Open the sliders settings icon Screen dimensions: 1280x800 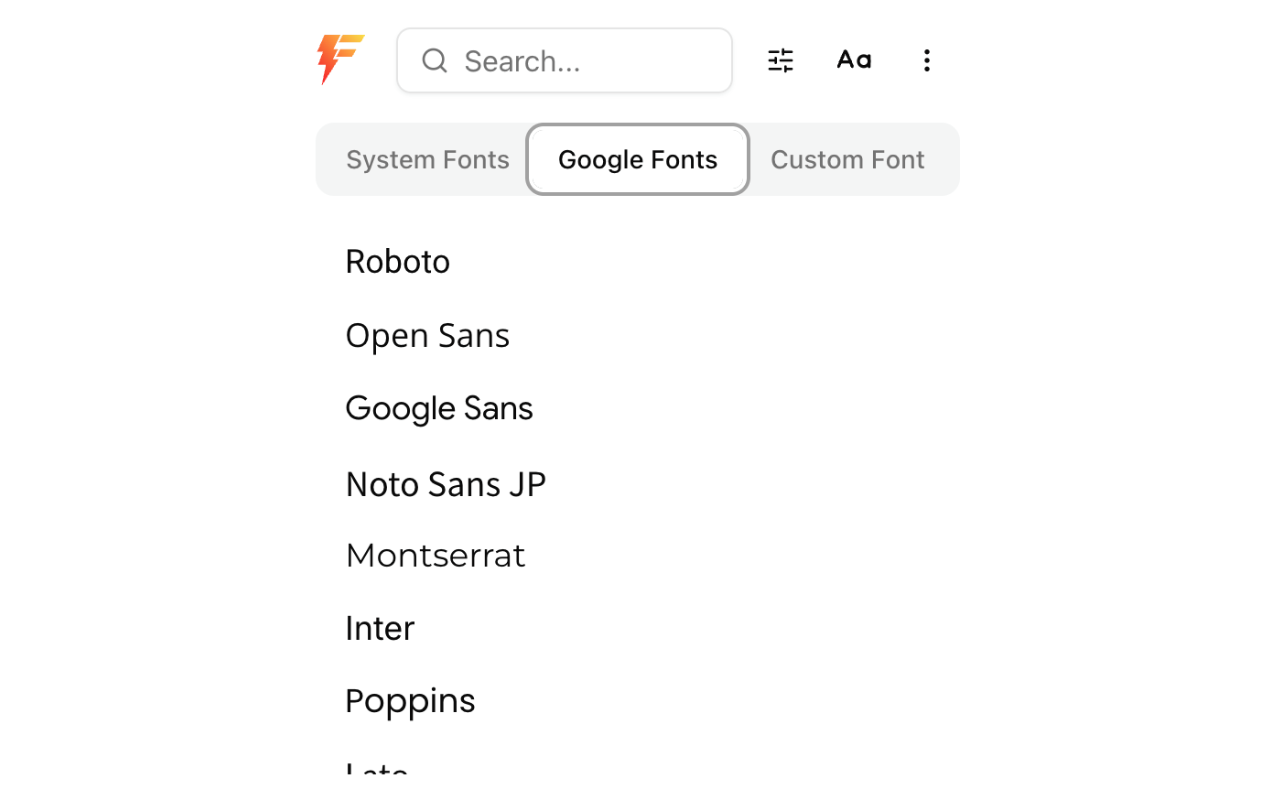coord(780,61)
